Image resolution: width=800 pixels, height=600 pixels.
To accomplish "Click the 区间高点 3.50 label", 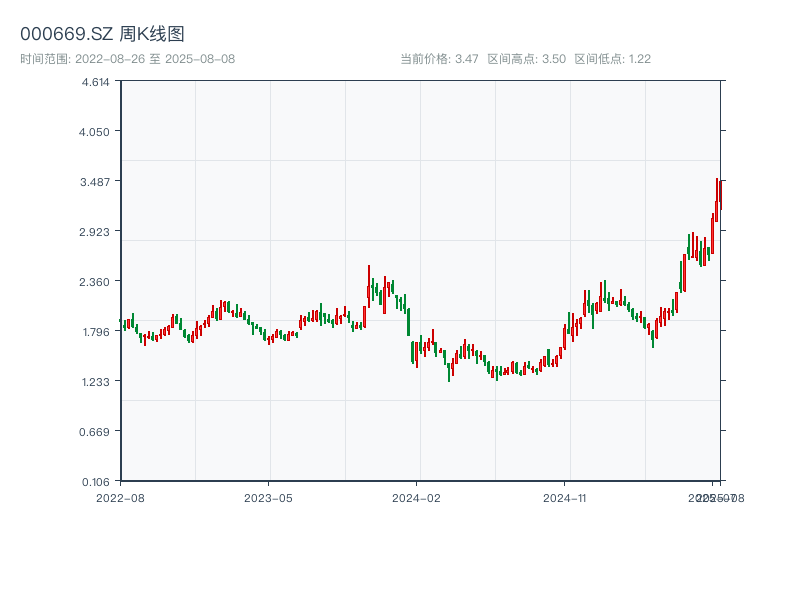I will (x=526, y=59).
